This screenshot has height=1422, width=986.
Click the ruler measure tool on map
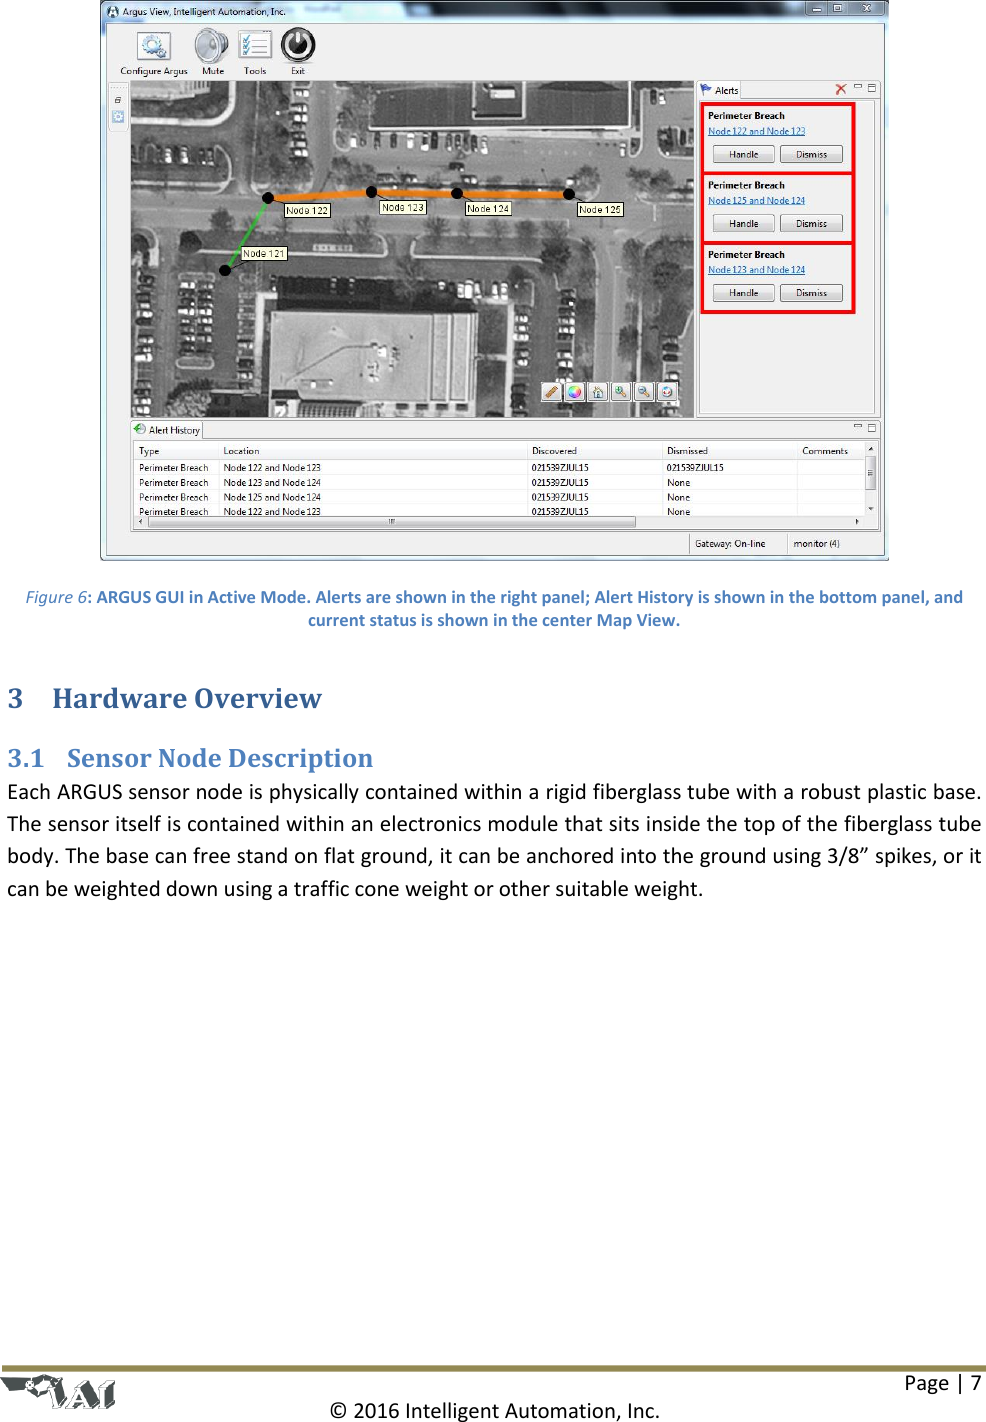click(551, 392)
